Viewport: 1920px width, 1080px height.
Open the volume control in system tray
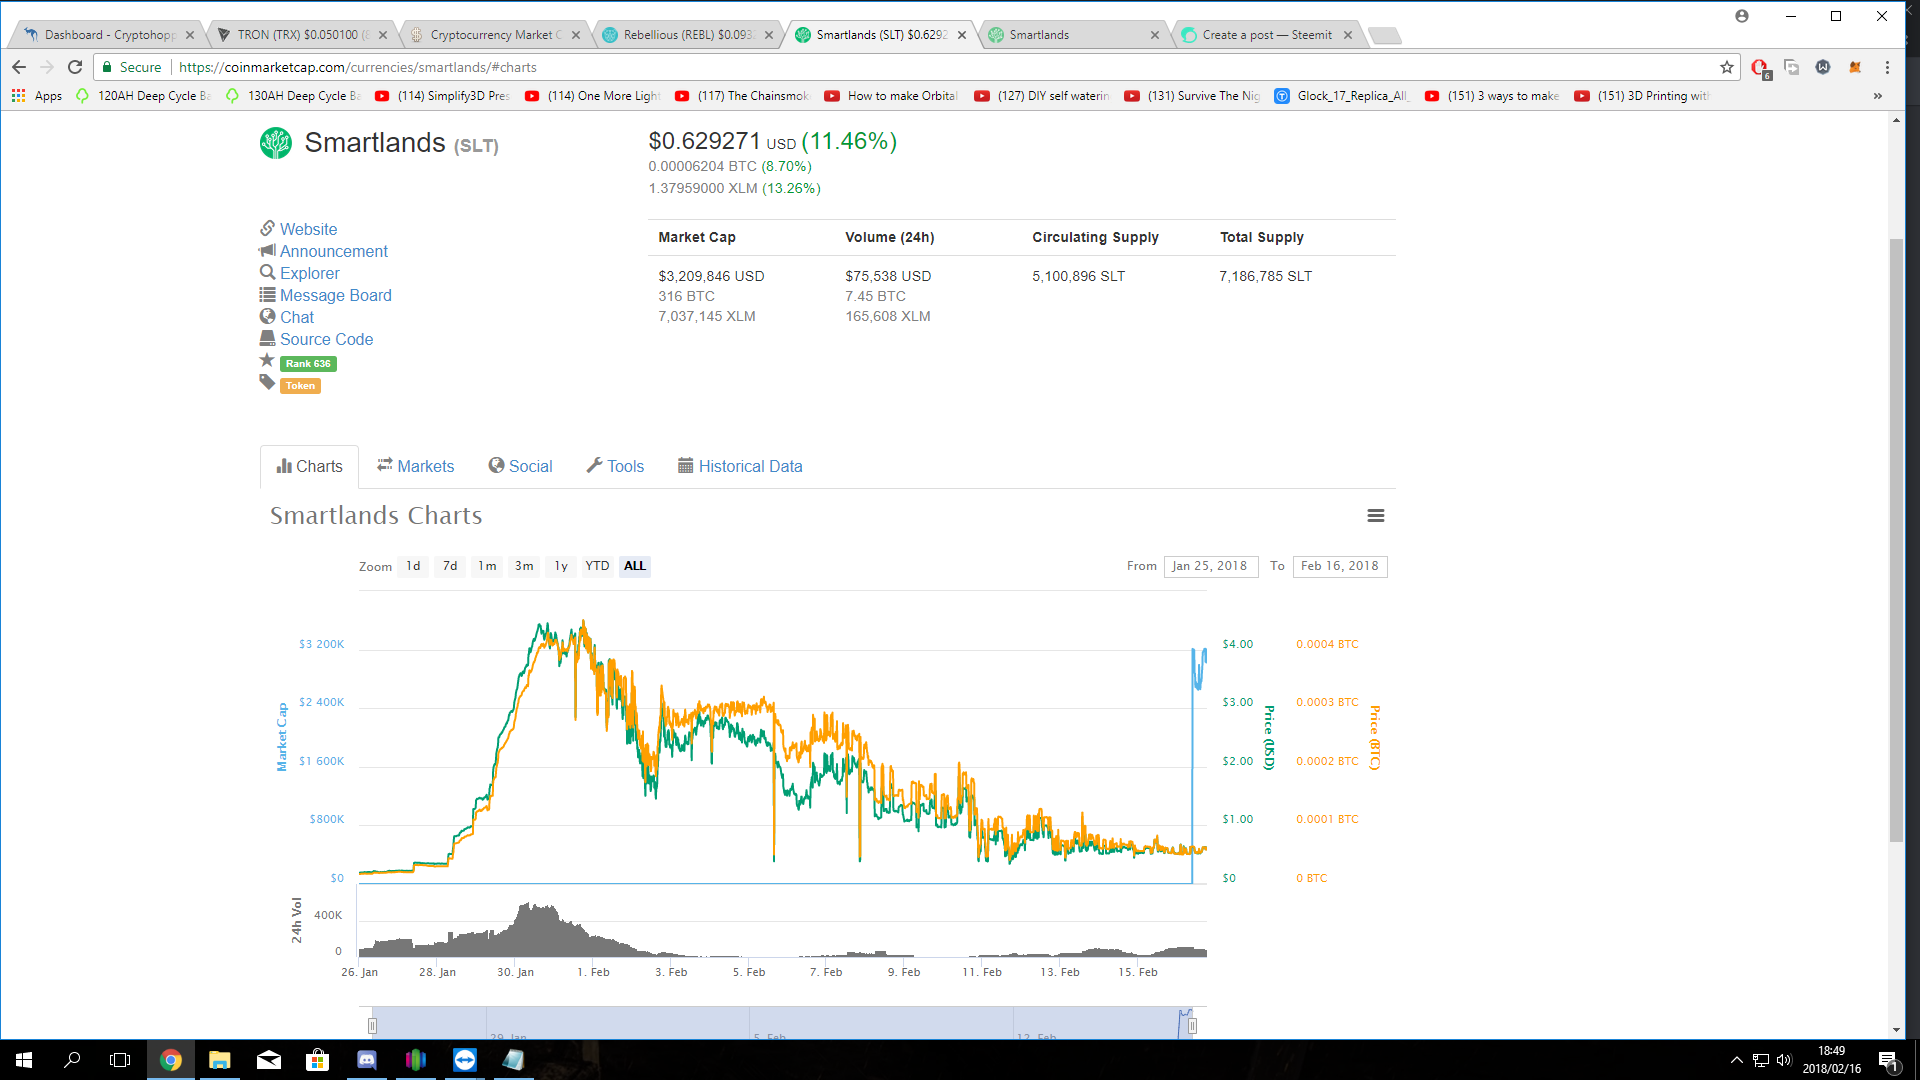1784,1060
